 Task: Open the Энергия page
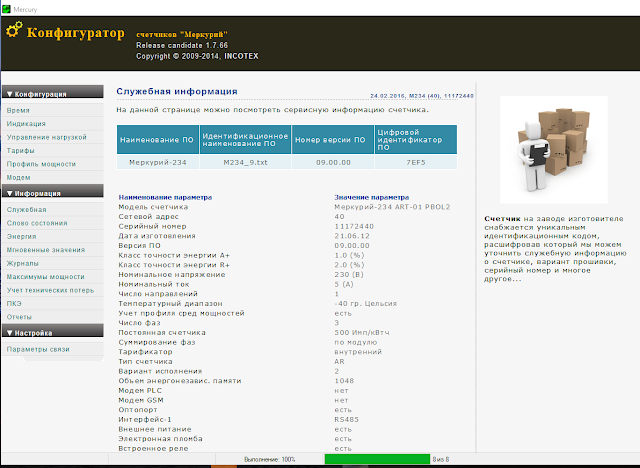pyautogui.click(x=53, y=237)
